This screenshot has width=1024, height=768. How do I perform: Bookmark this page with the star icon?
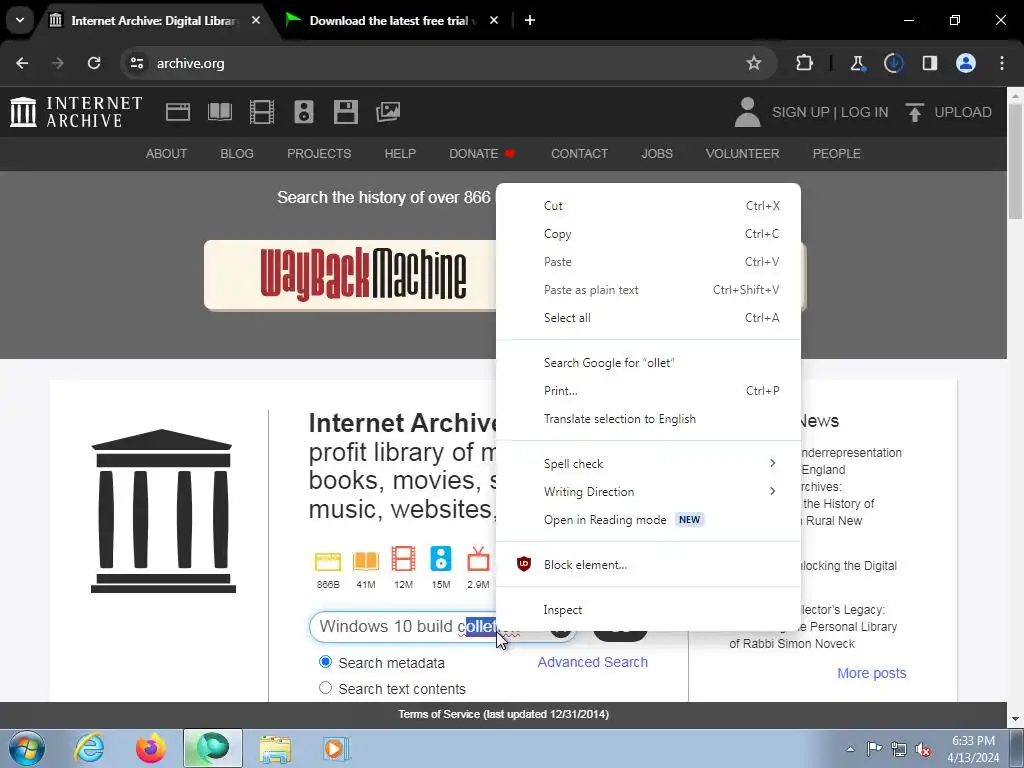coord(754,63)
